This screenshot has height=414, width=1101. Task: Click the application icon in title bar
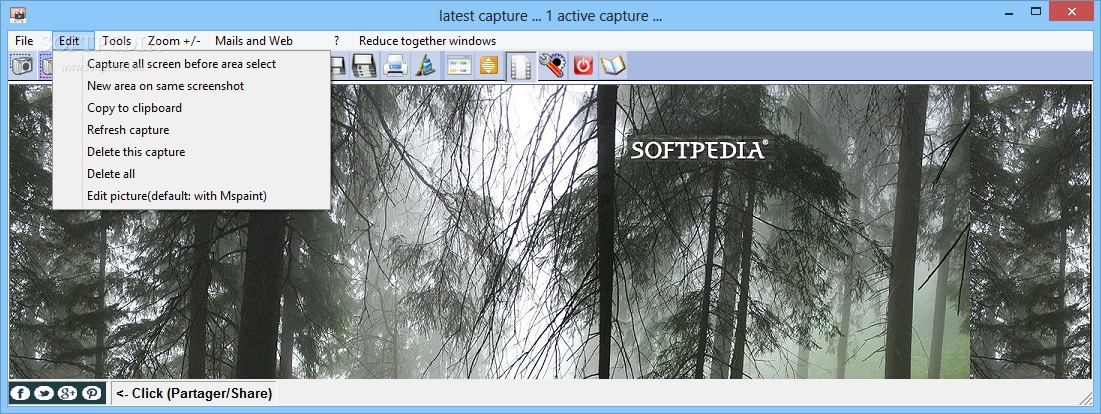[19, 15]
